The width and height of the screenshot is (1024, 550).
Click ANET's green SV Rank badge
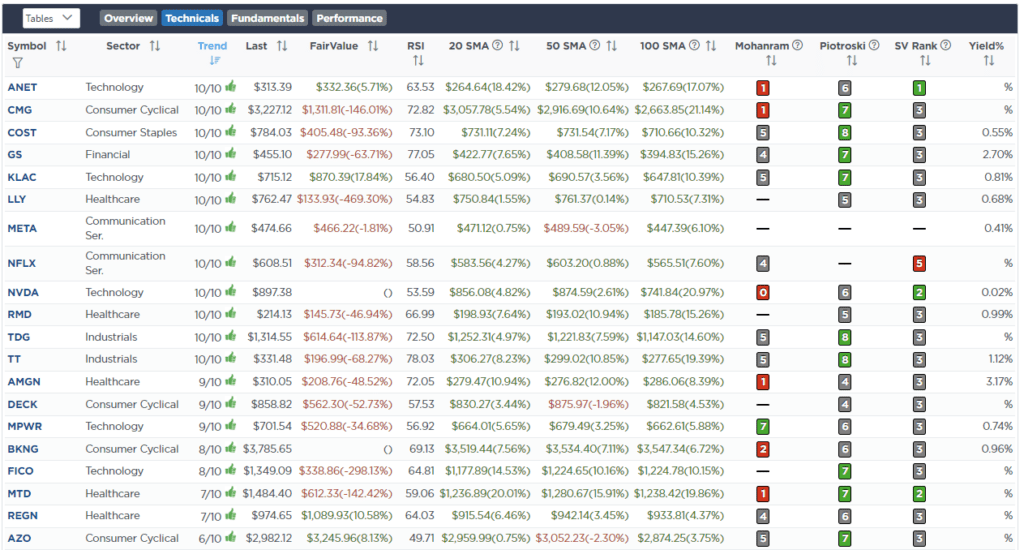click(x=919, y=88)
